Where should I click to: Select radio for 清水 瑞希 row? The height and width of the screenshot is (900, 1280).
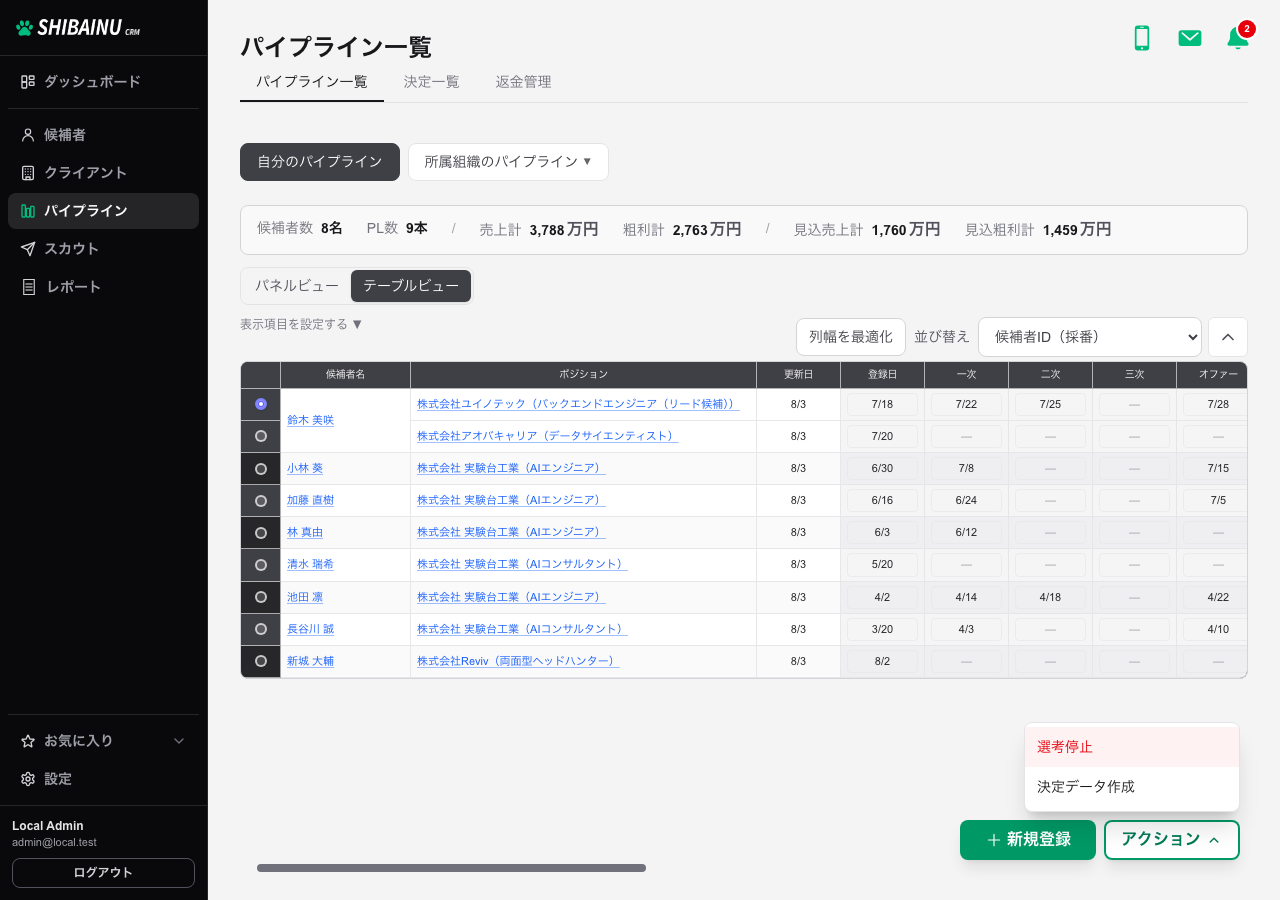click(x=261, y=565)
